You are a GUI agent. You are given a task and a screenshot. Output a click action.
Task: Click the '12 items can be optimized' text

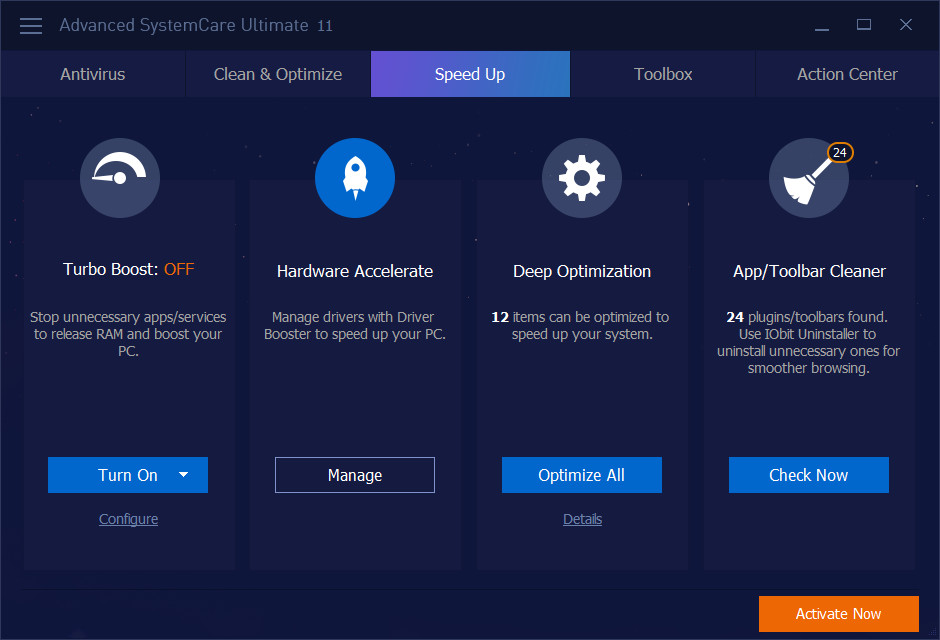click(580, 325)
